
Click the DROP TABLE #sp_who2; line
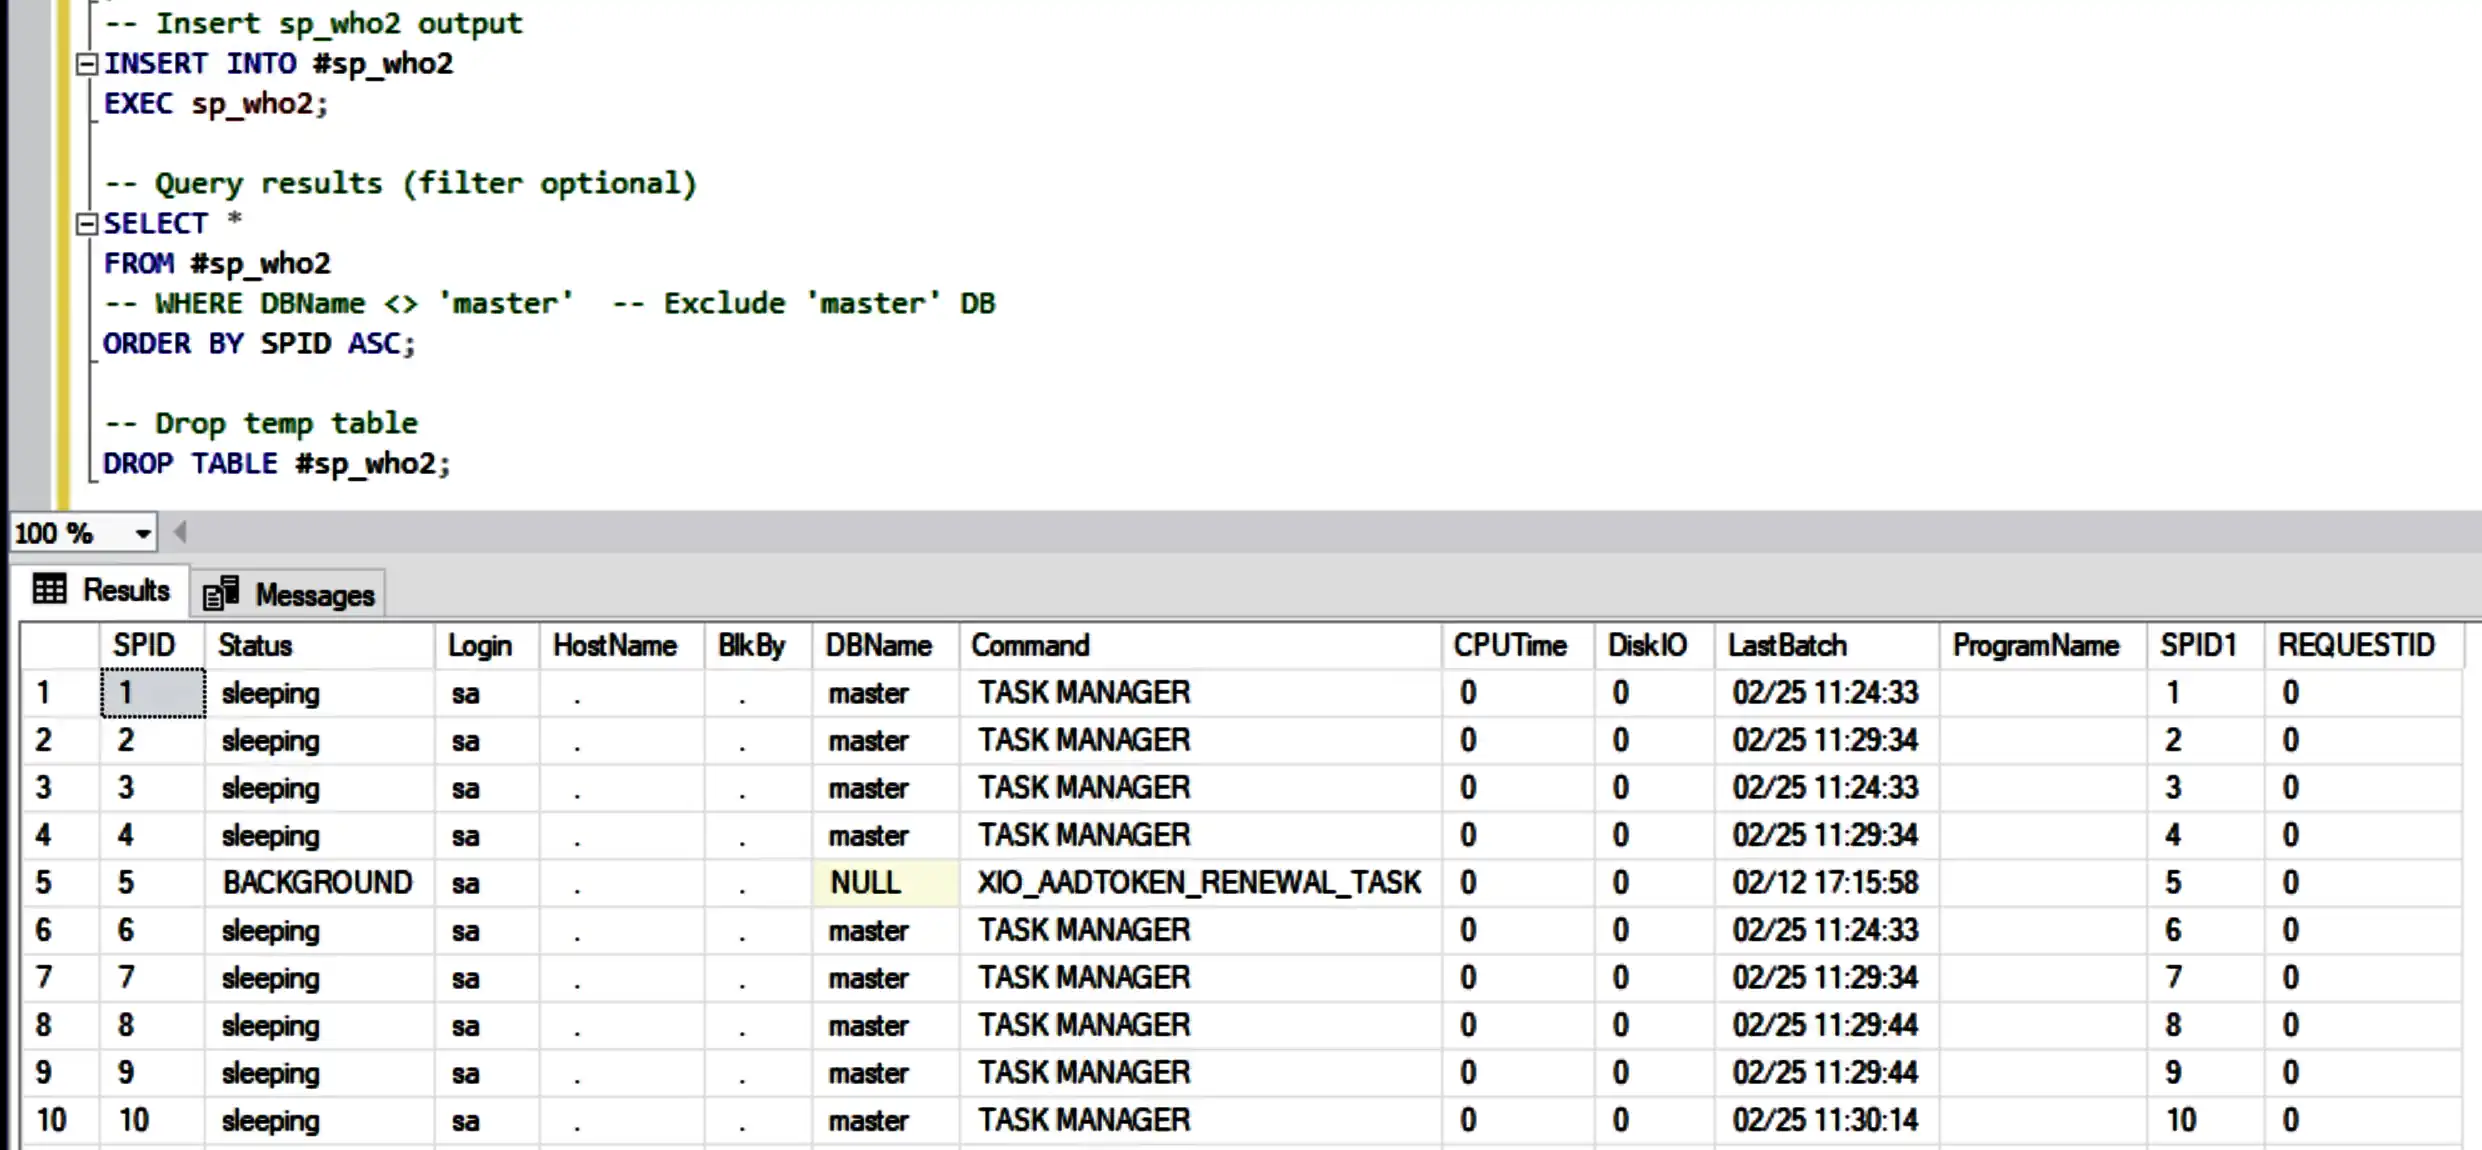click(277, 464)
